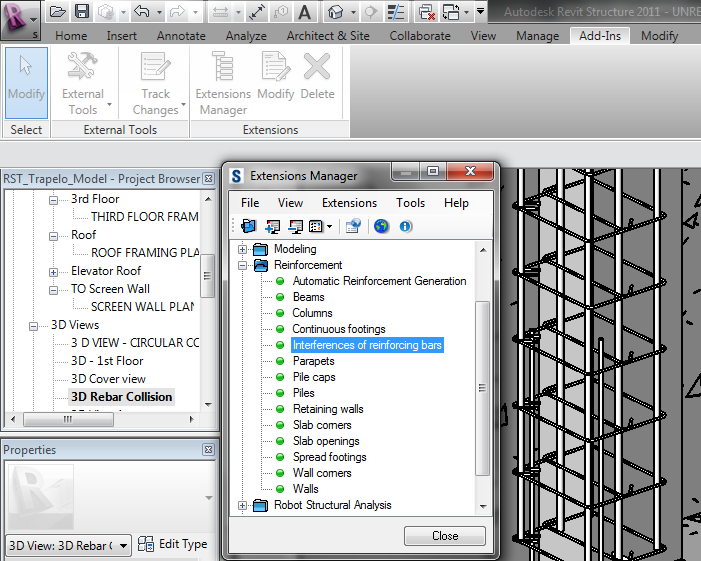Collapse the Roof node in Project Browser
This screenshot has height=561, width=701.
[53, 236]
